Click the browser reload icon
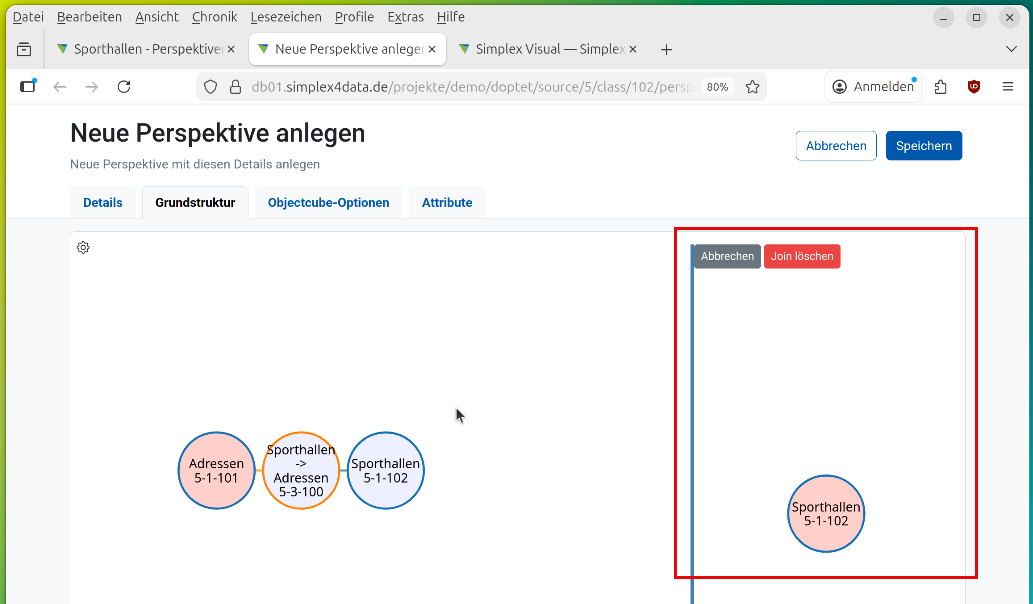Screen dimensions: 1033x604 [x=124, y=87]
